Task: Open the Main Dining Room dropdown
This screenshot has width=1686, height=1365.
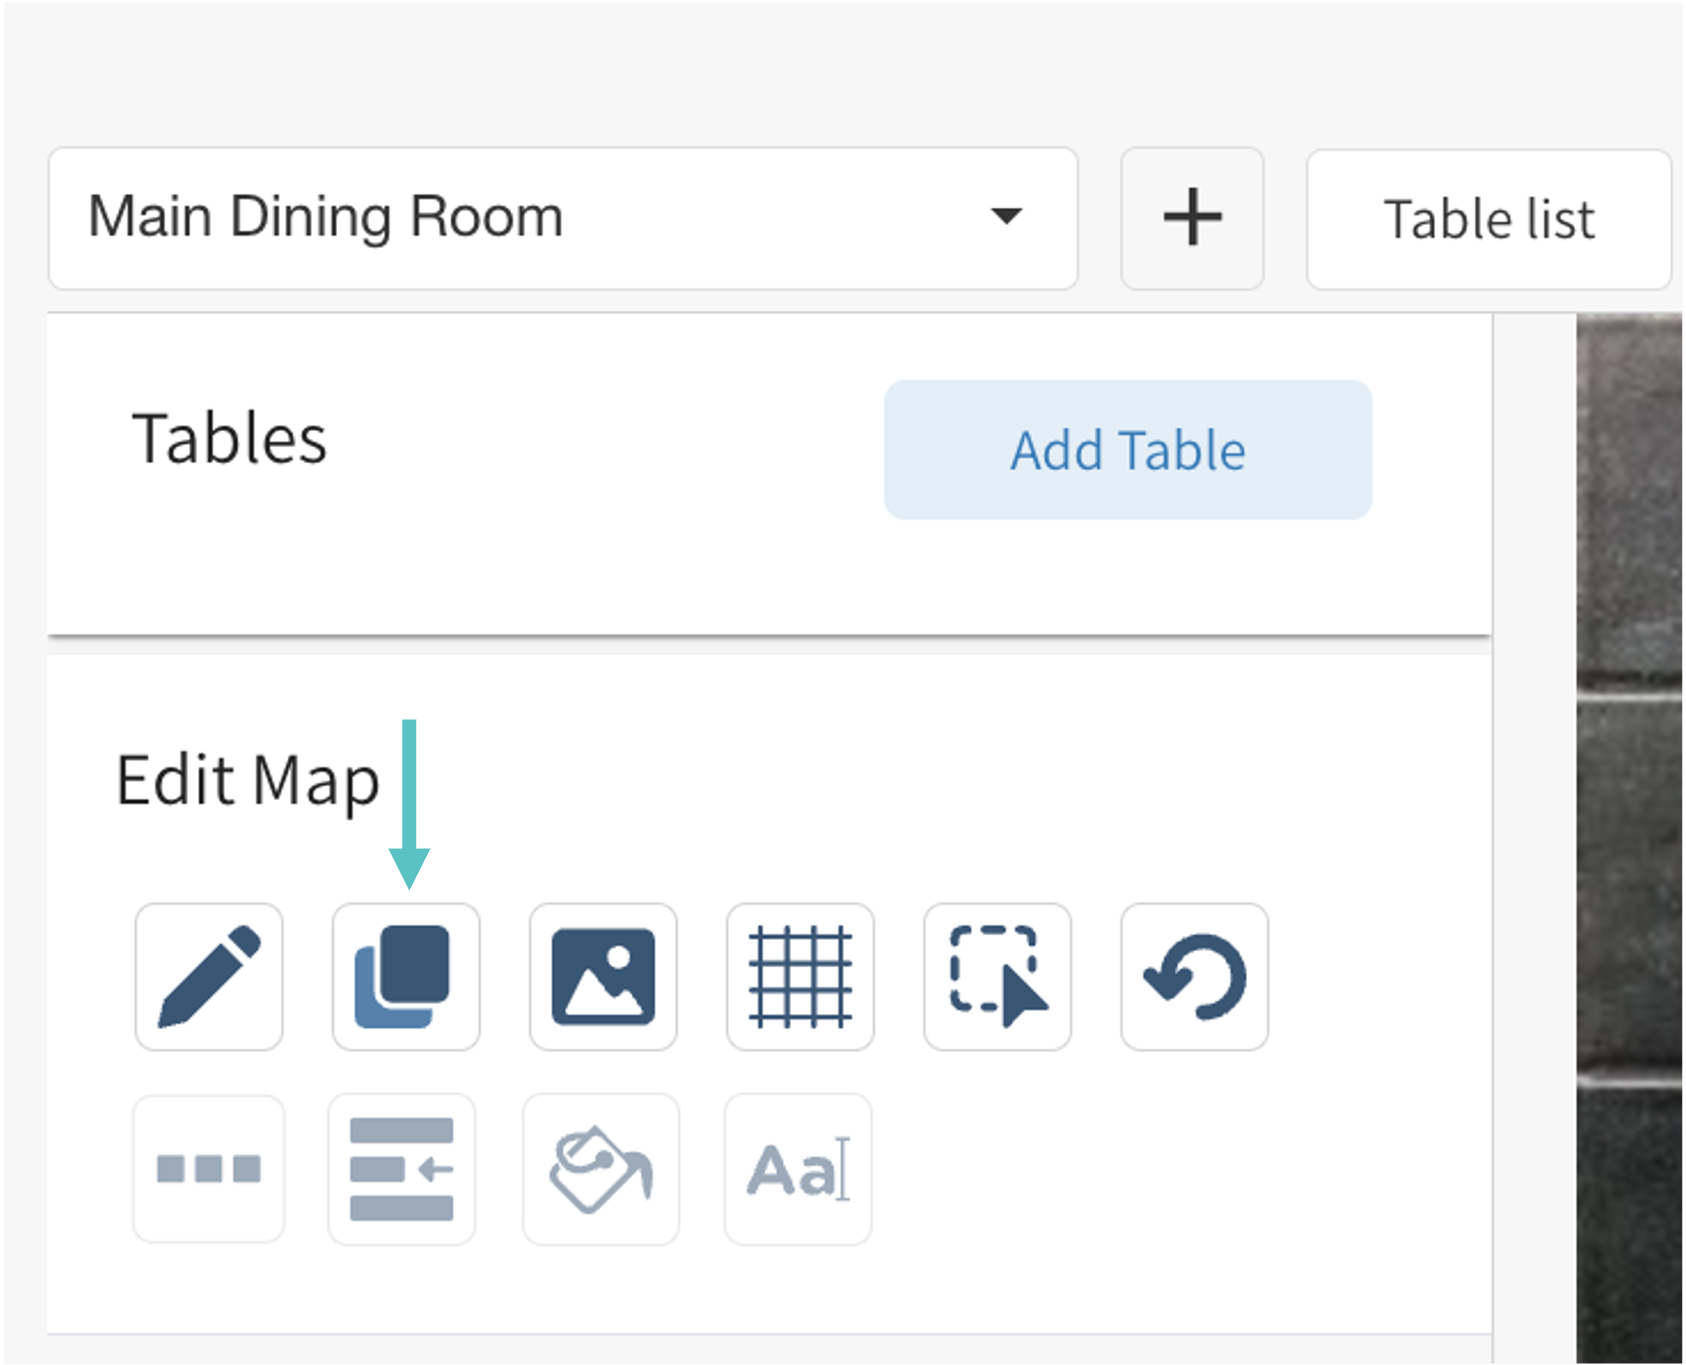Action: coord(562,218)
